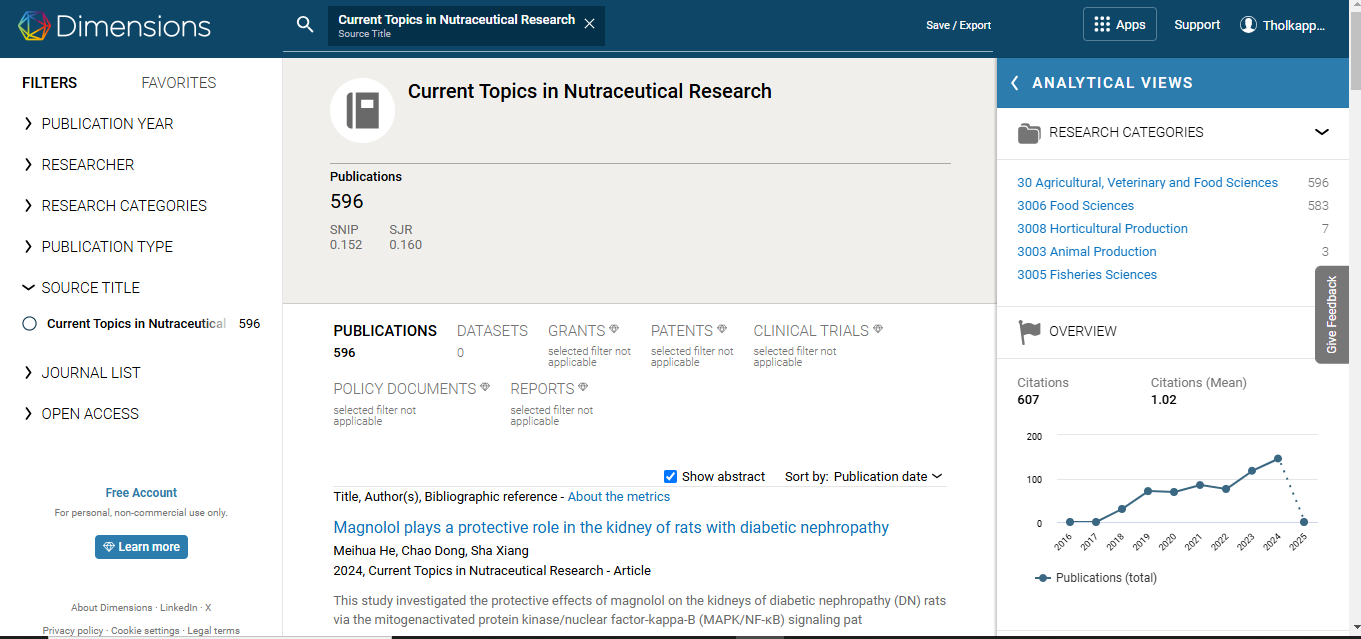Remove the Source Title search filter chip

coord(589,25)
